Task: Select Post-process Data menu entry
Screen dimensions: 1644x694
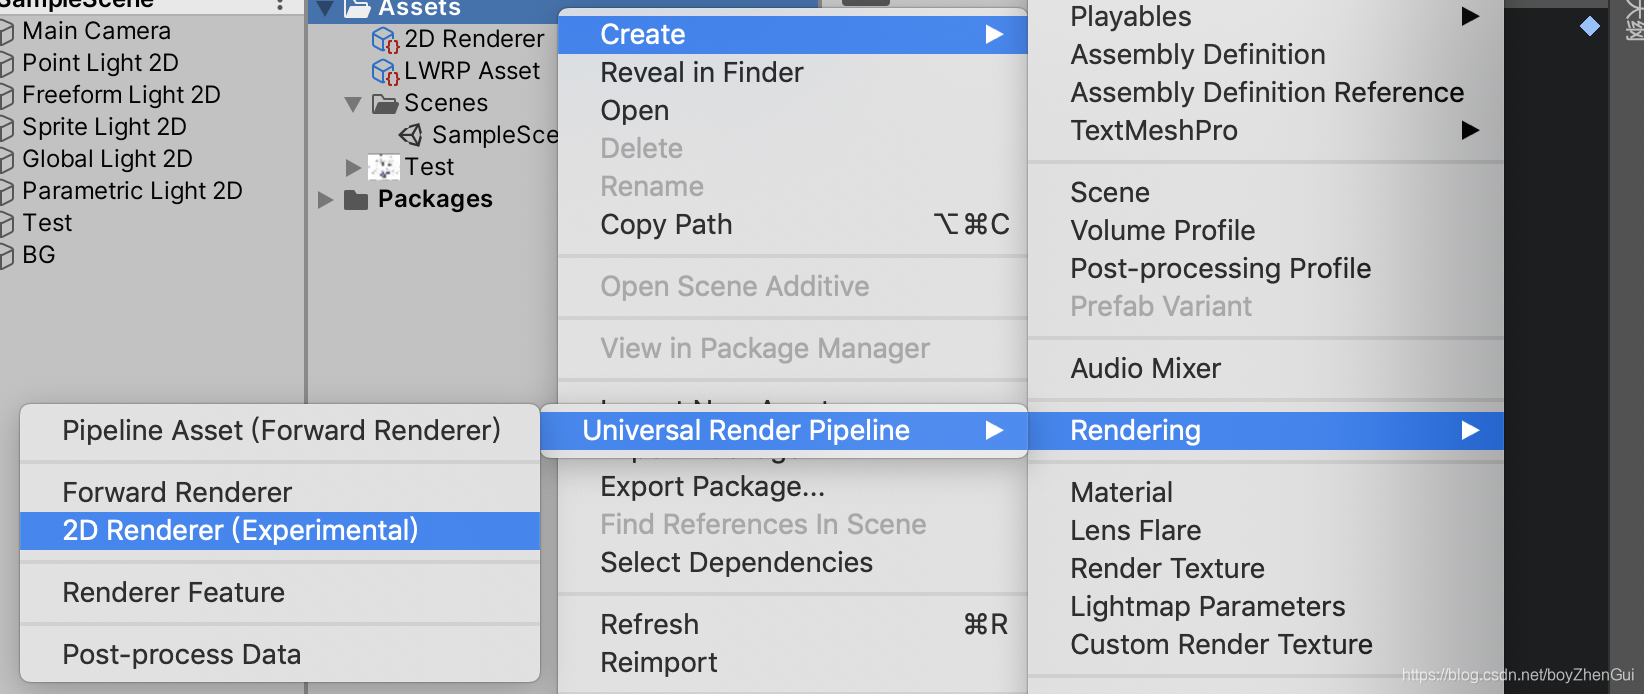Action: click(x=280, y=654)
